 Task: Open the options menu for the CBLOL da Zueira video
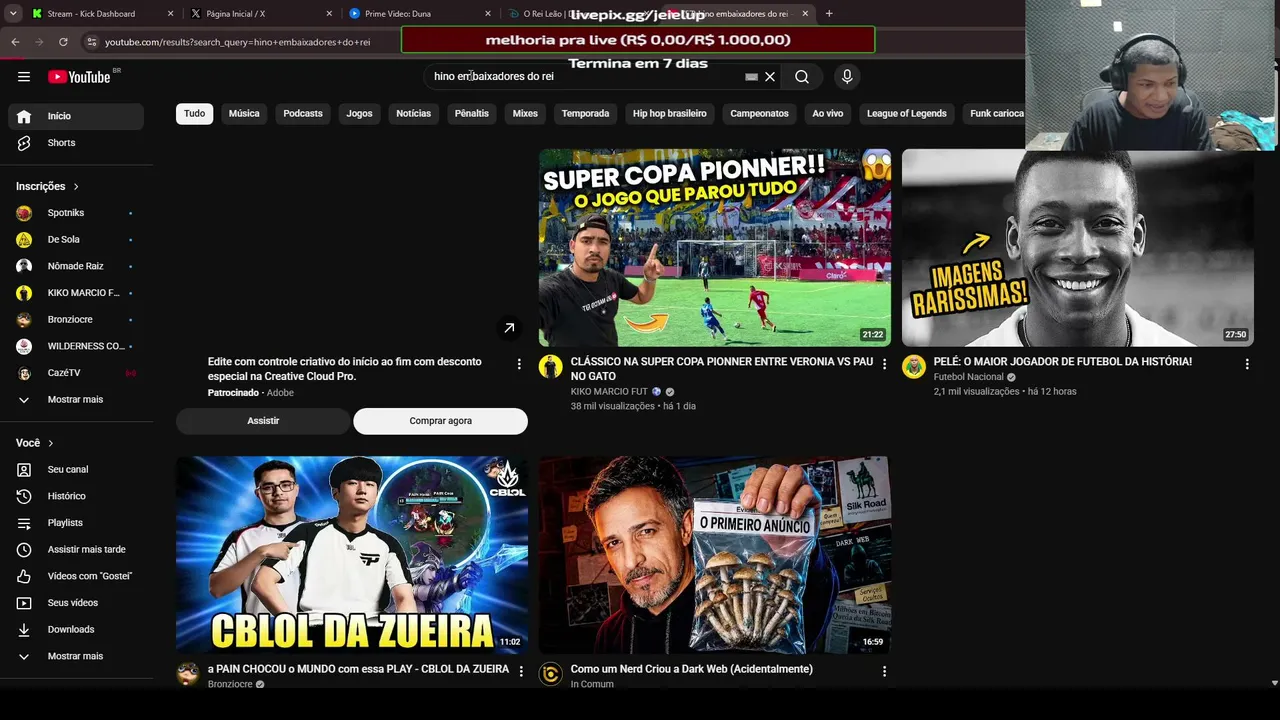point(521,672)
